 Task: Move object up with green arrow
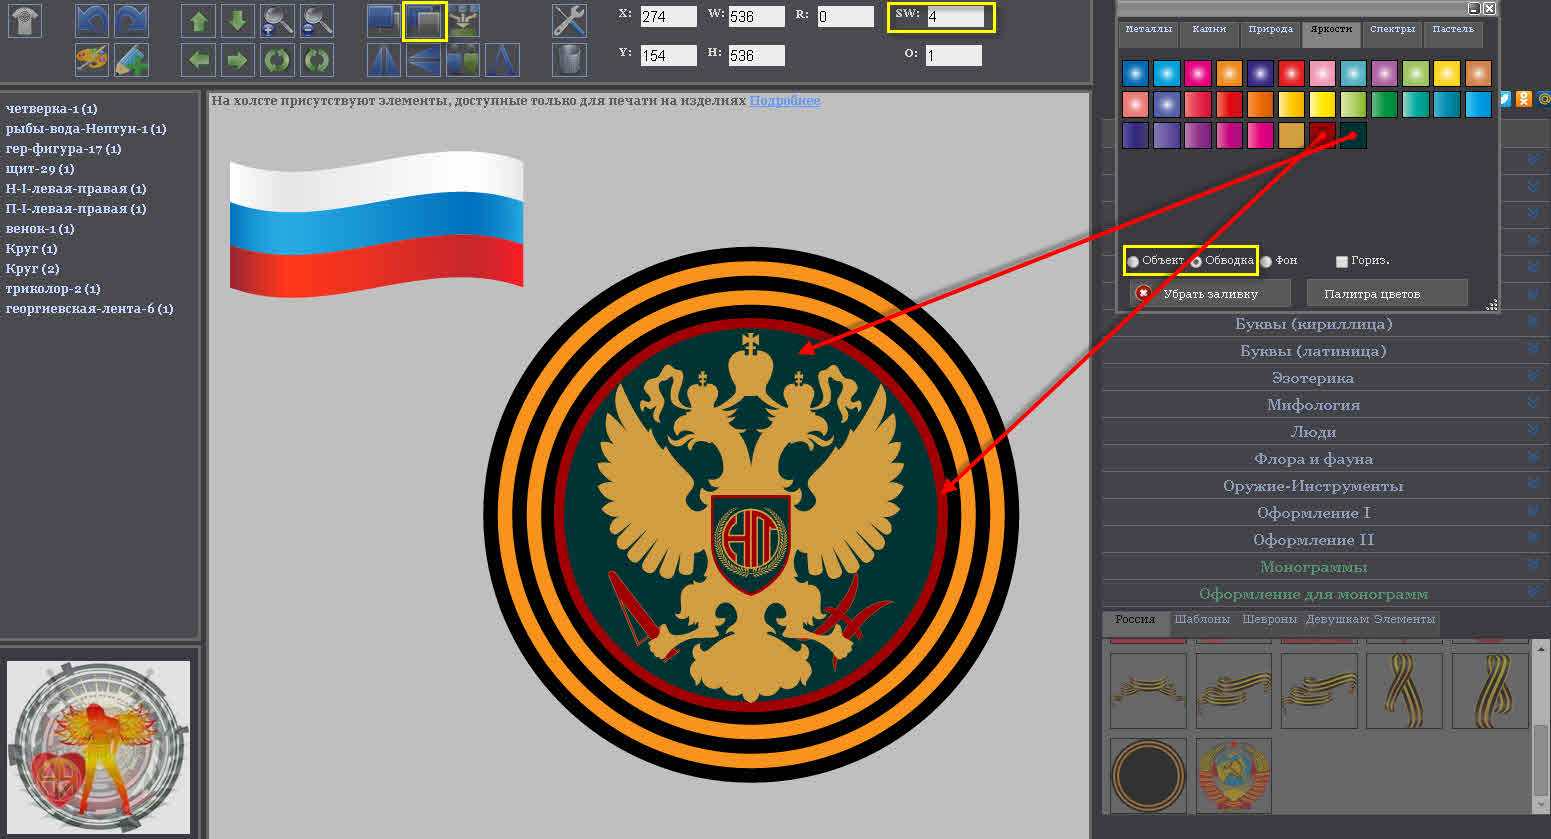point(198,21)
